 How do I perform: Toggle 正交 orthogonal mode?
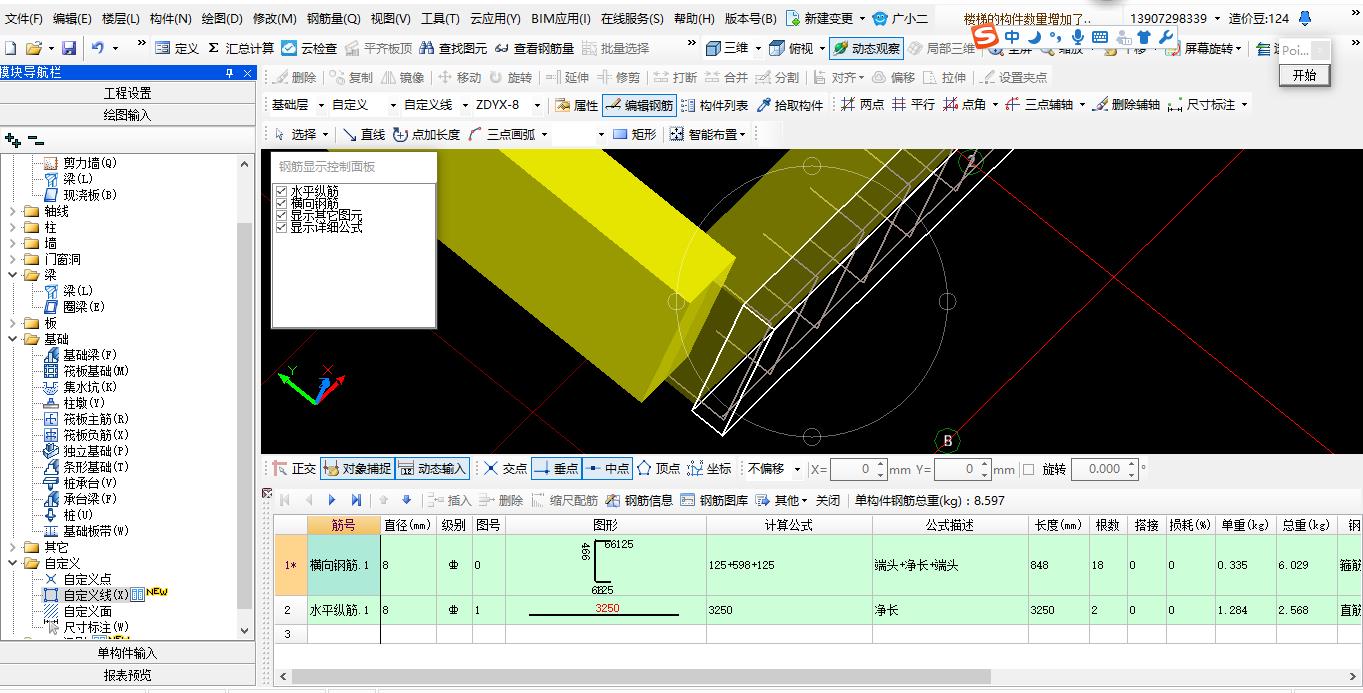click(295, 468)
